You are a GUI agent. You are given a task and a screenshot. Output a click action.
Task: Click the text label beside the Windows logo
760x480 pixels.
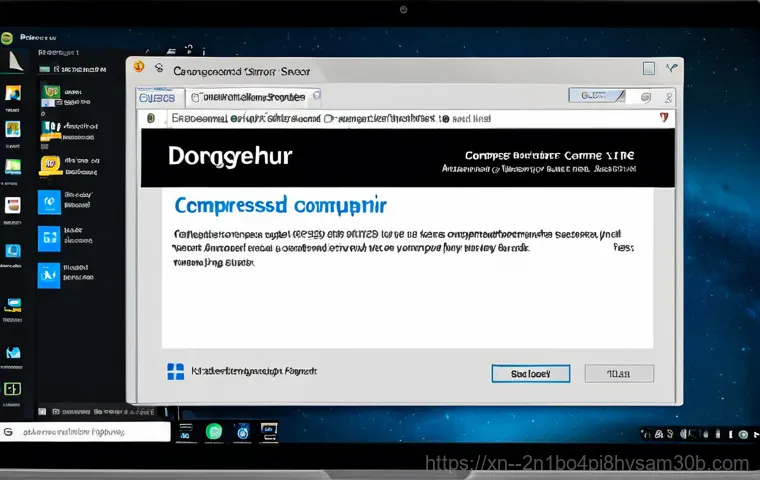click(x=253, y=371)
